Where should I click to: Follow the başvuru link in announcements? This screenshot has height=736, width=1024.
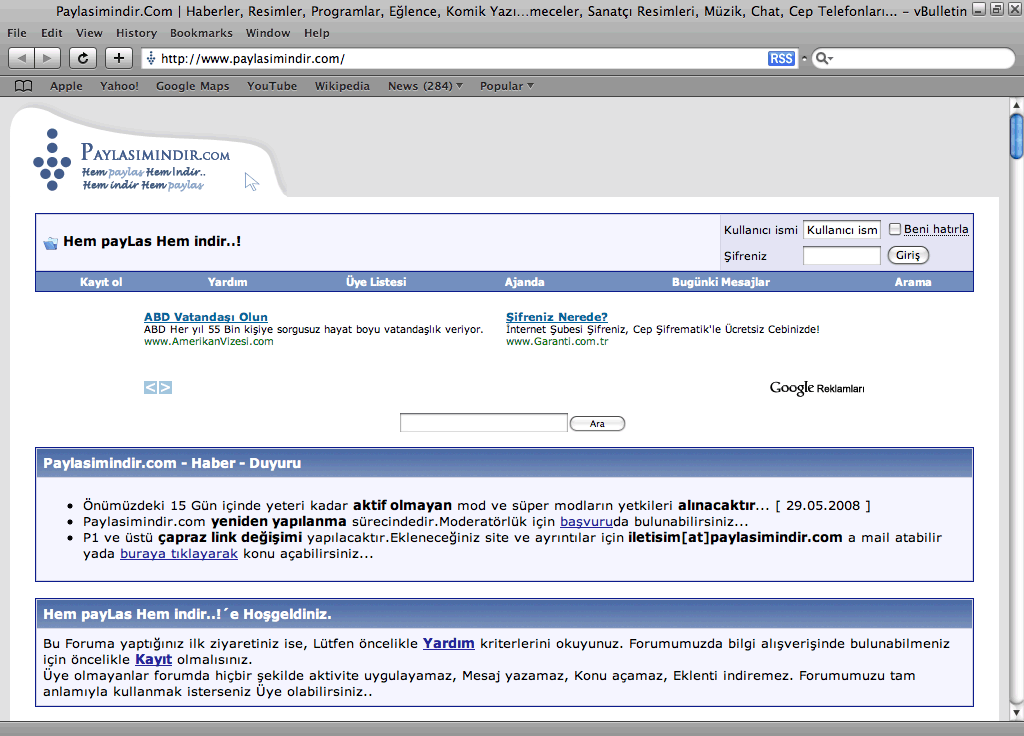click(586, 522)
